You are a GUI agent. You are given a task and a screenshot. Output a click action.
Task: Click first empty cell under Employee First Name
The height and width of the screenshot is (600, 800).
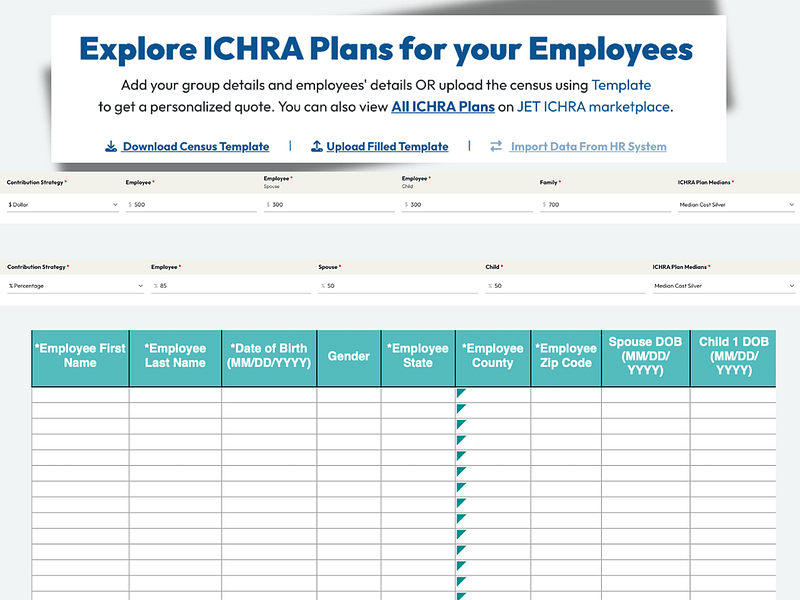80,394
